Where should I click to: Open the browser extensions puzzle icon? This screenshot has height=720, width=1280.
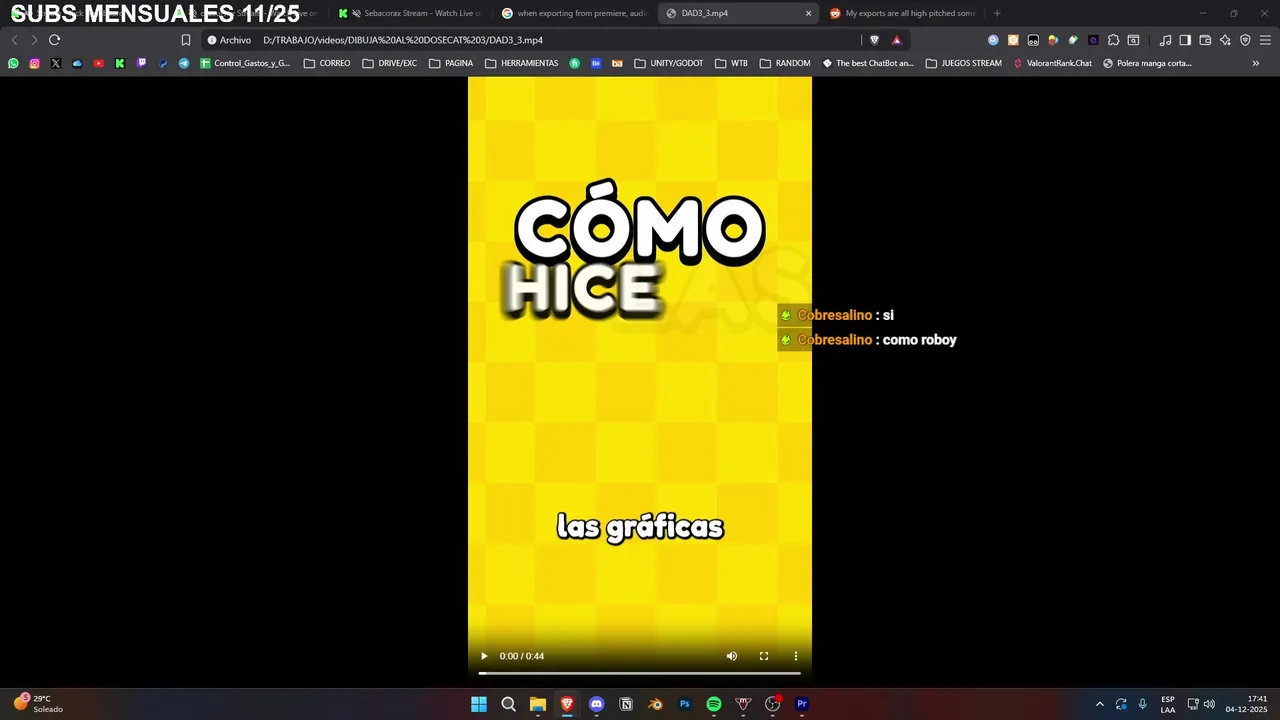(1113, 40)
